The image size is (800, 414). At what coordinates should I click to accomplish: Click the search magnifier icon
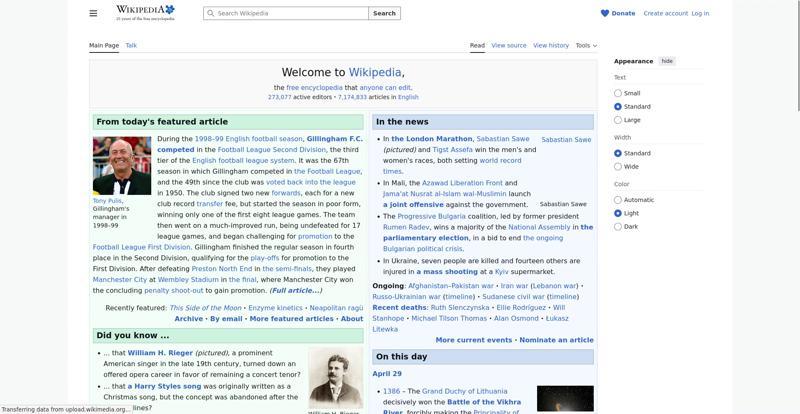(210, 14)
